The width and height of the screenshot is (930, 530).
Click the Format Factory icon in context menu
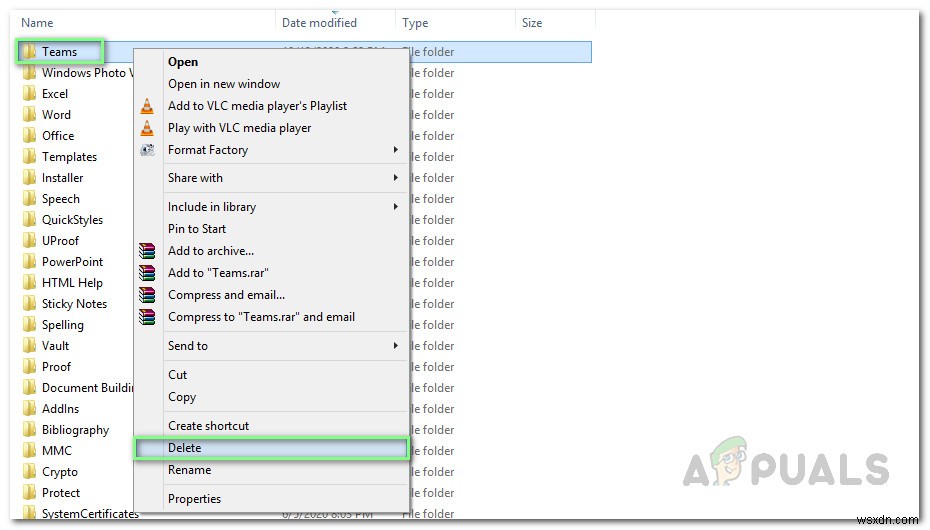(x=147, y=150)
